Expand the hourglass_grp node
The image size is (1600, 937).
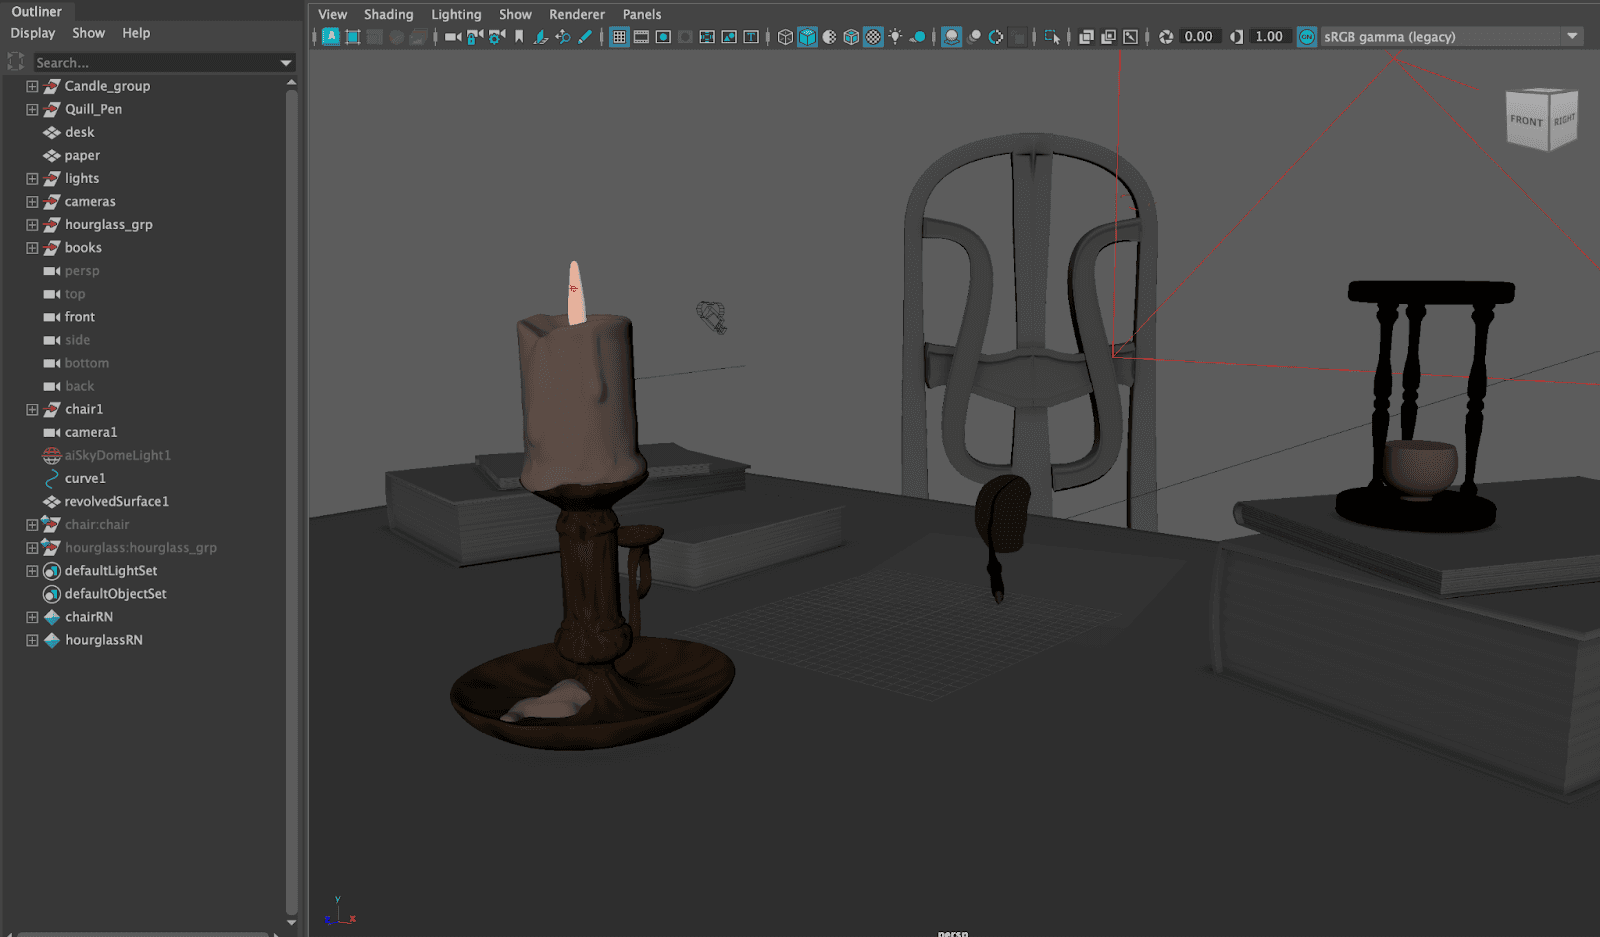click(x=32, y=224)
